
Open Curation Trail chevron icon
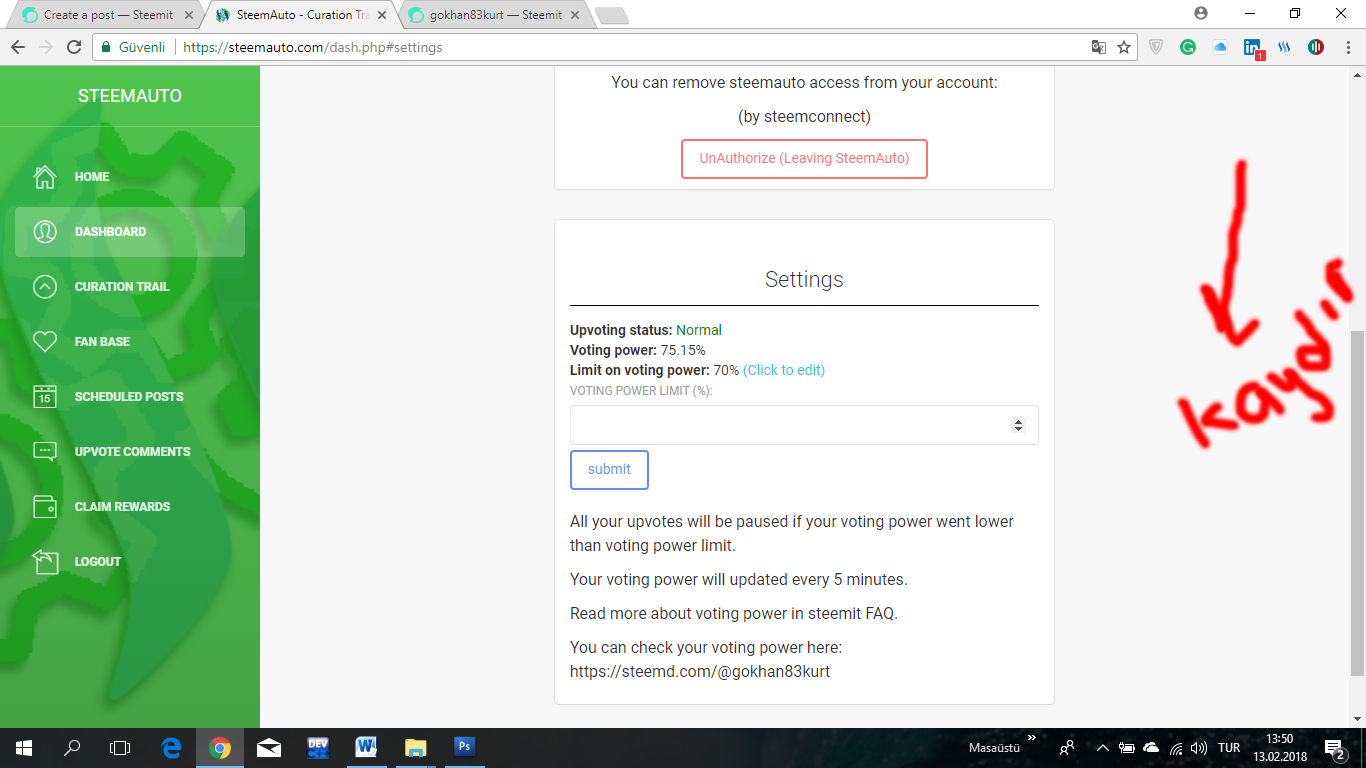click(45, 287)
